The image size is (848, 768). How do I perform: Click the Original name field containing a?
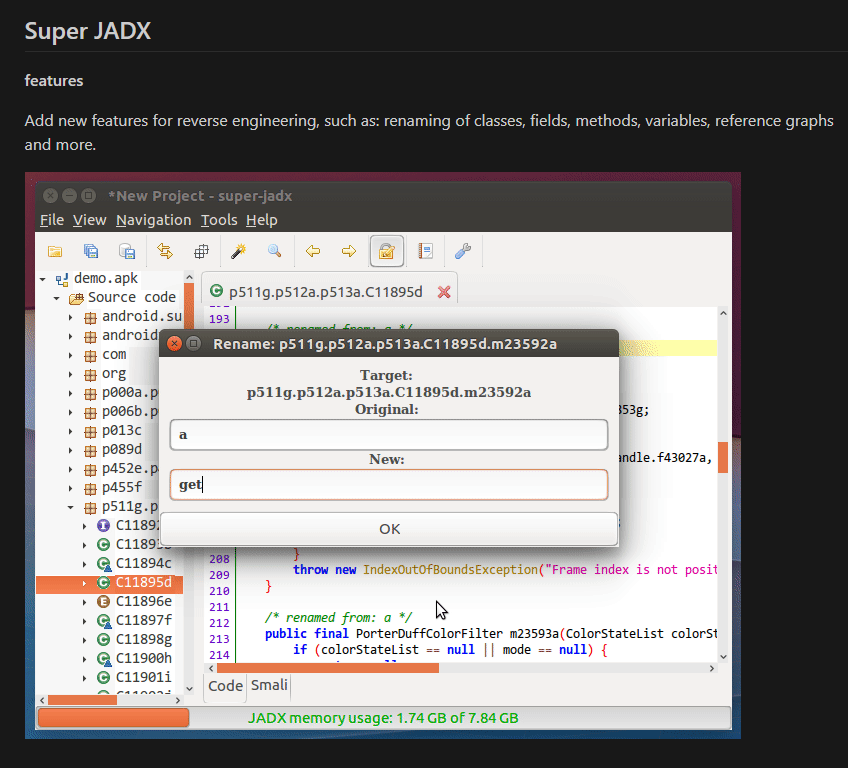click(389, 435)
